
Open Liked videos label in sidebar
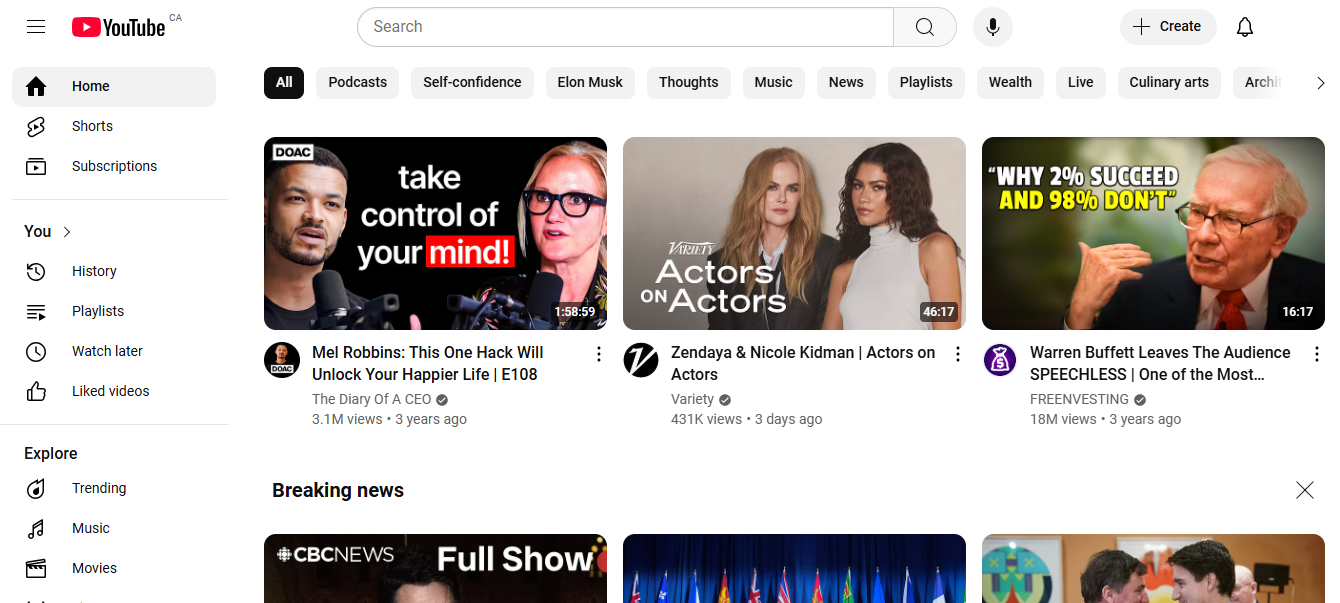[x=110, y=392]
